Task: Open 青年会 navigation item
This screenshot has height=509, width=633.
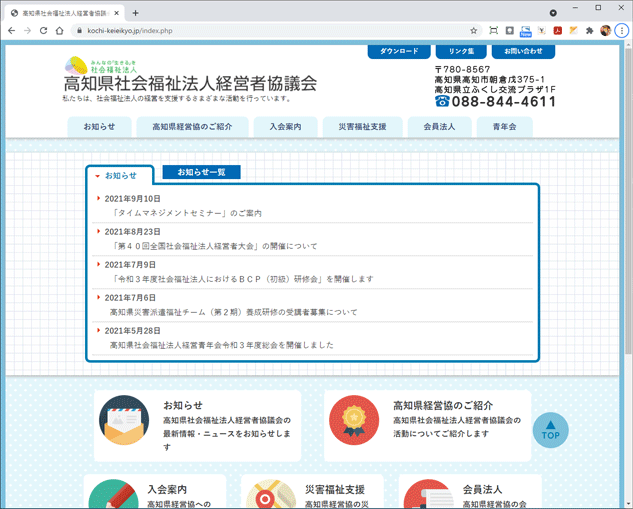Action: pos(505,127)
